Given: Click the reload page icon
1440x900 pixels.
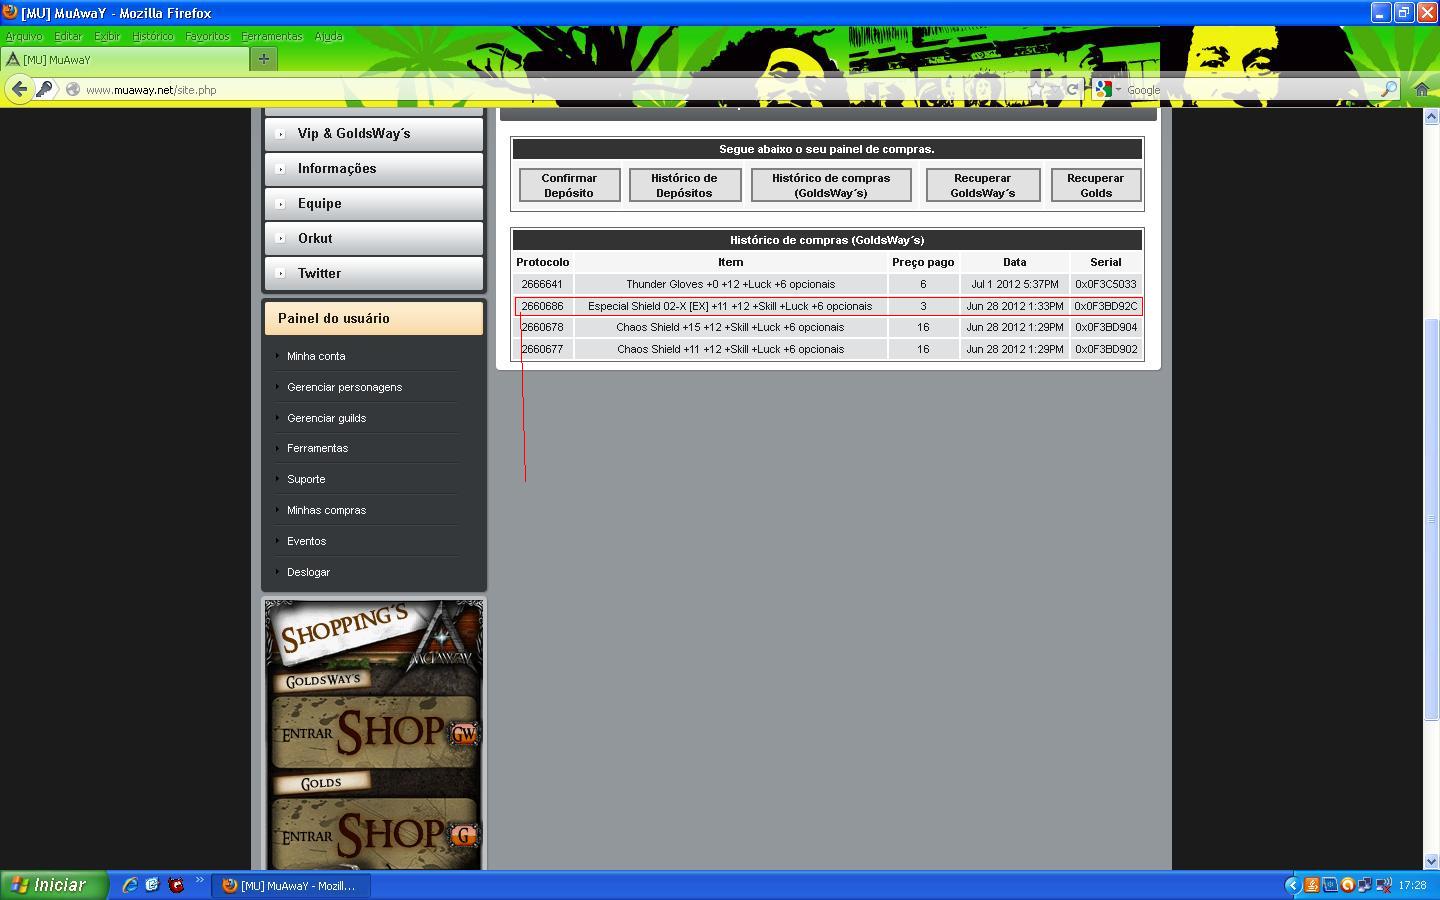Looking at the screenshot, I should tap(1072, 89).
